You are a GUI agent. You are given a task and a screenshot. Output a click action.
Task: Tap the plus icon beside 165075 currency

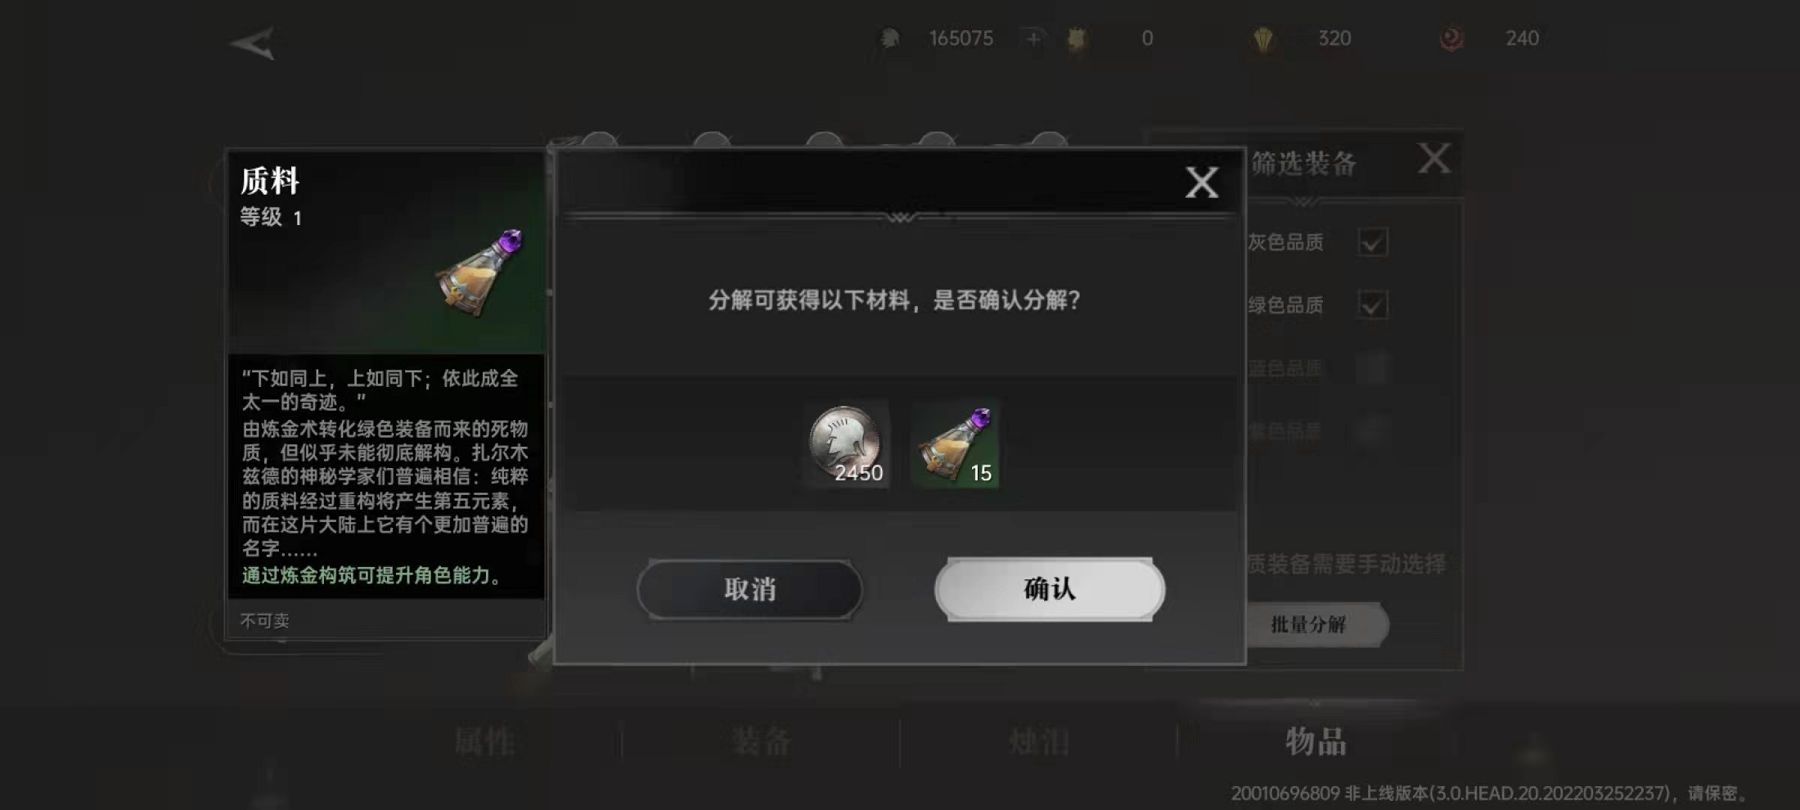tap(1033, 39)
